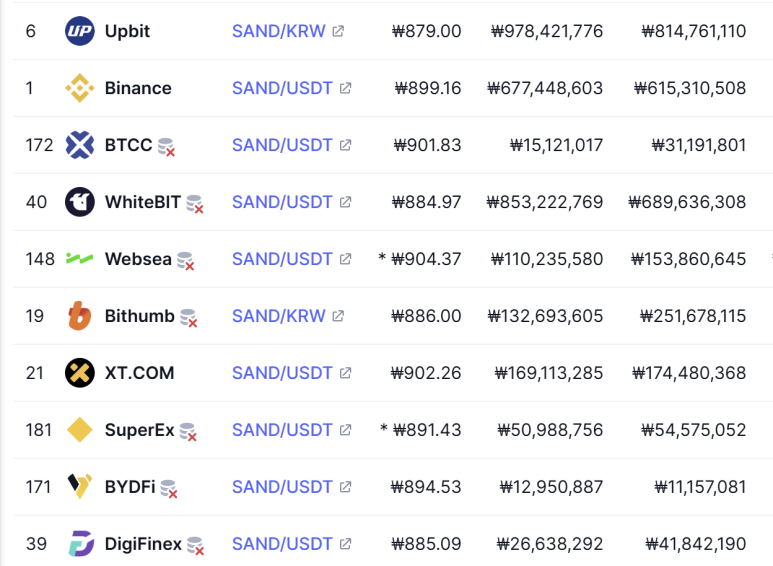
Task: Click the XT.COM logo icon
Action: tap(79, 373)
